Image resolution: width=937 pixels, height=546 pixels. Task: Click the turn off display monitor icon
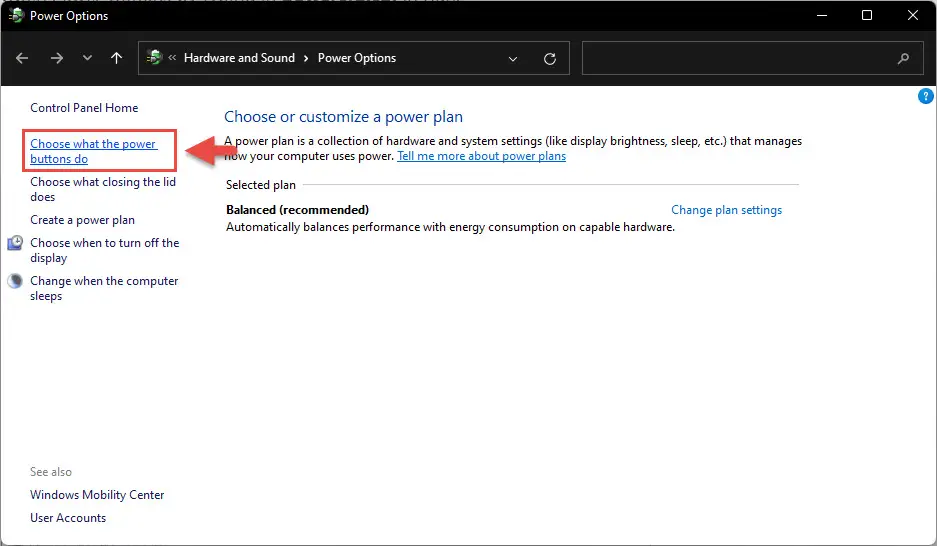tap(15, 243)
